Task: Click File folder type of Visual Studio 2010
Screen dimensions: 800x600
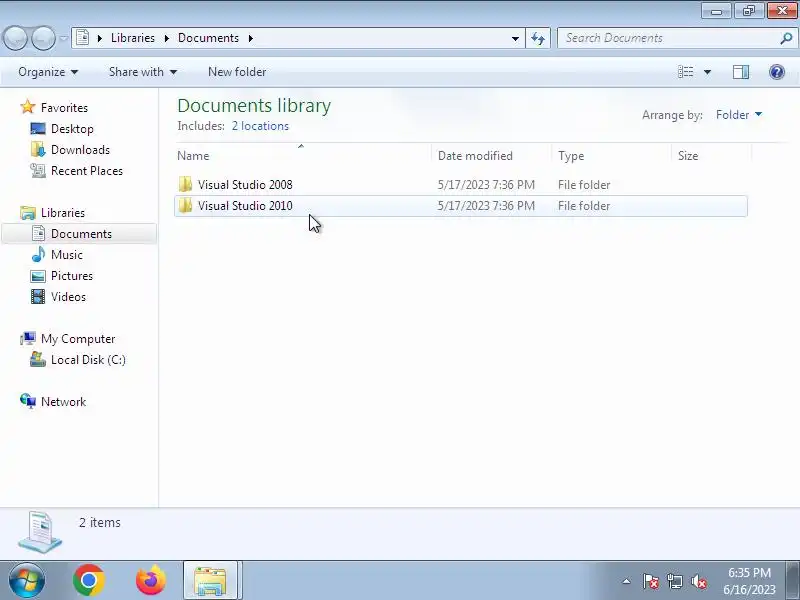Action: click(x=584, y=206)
